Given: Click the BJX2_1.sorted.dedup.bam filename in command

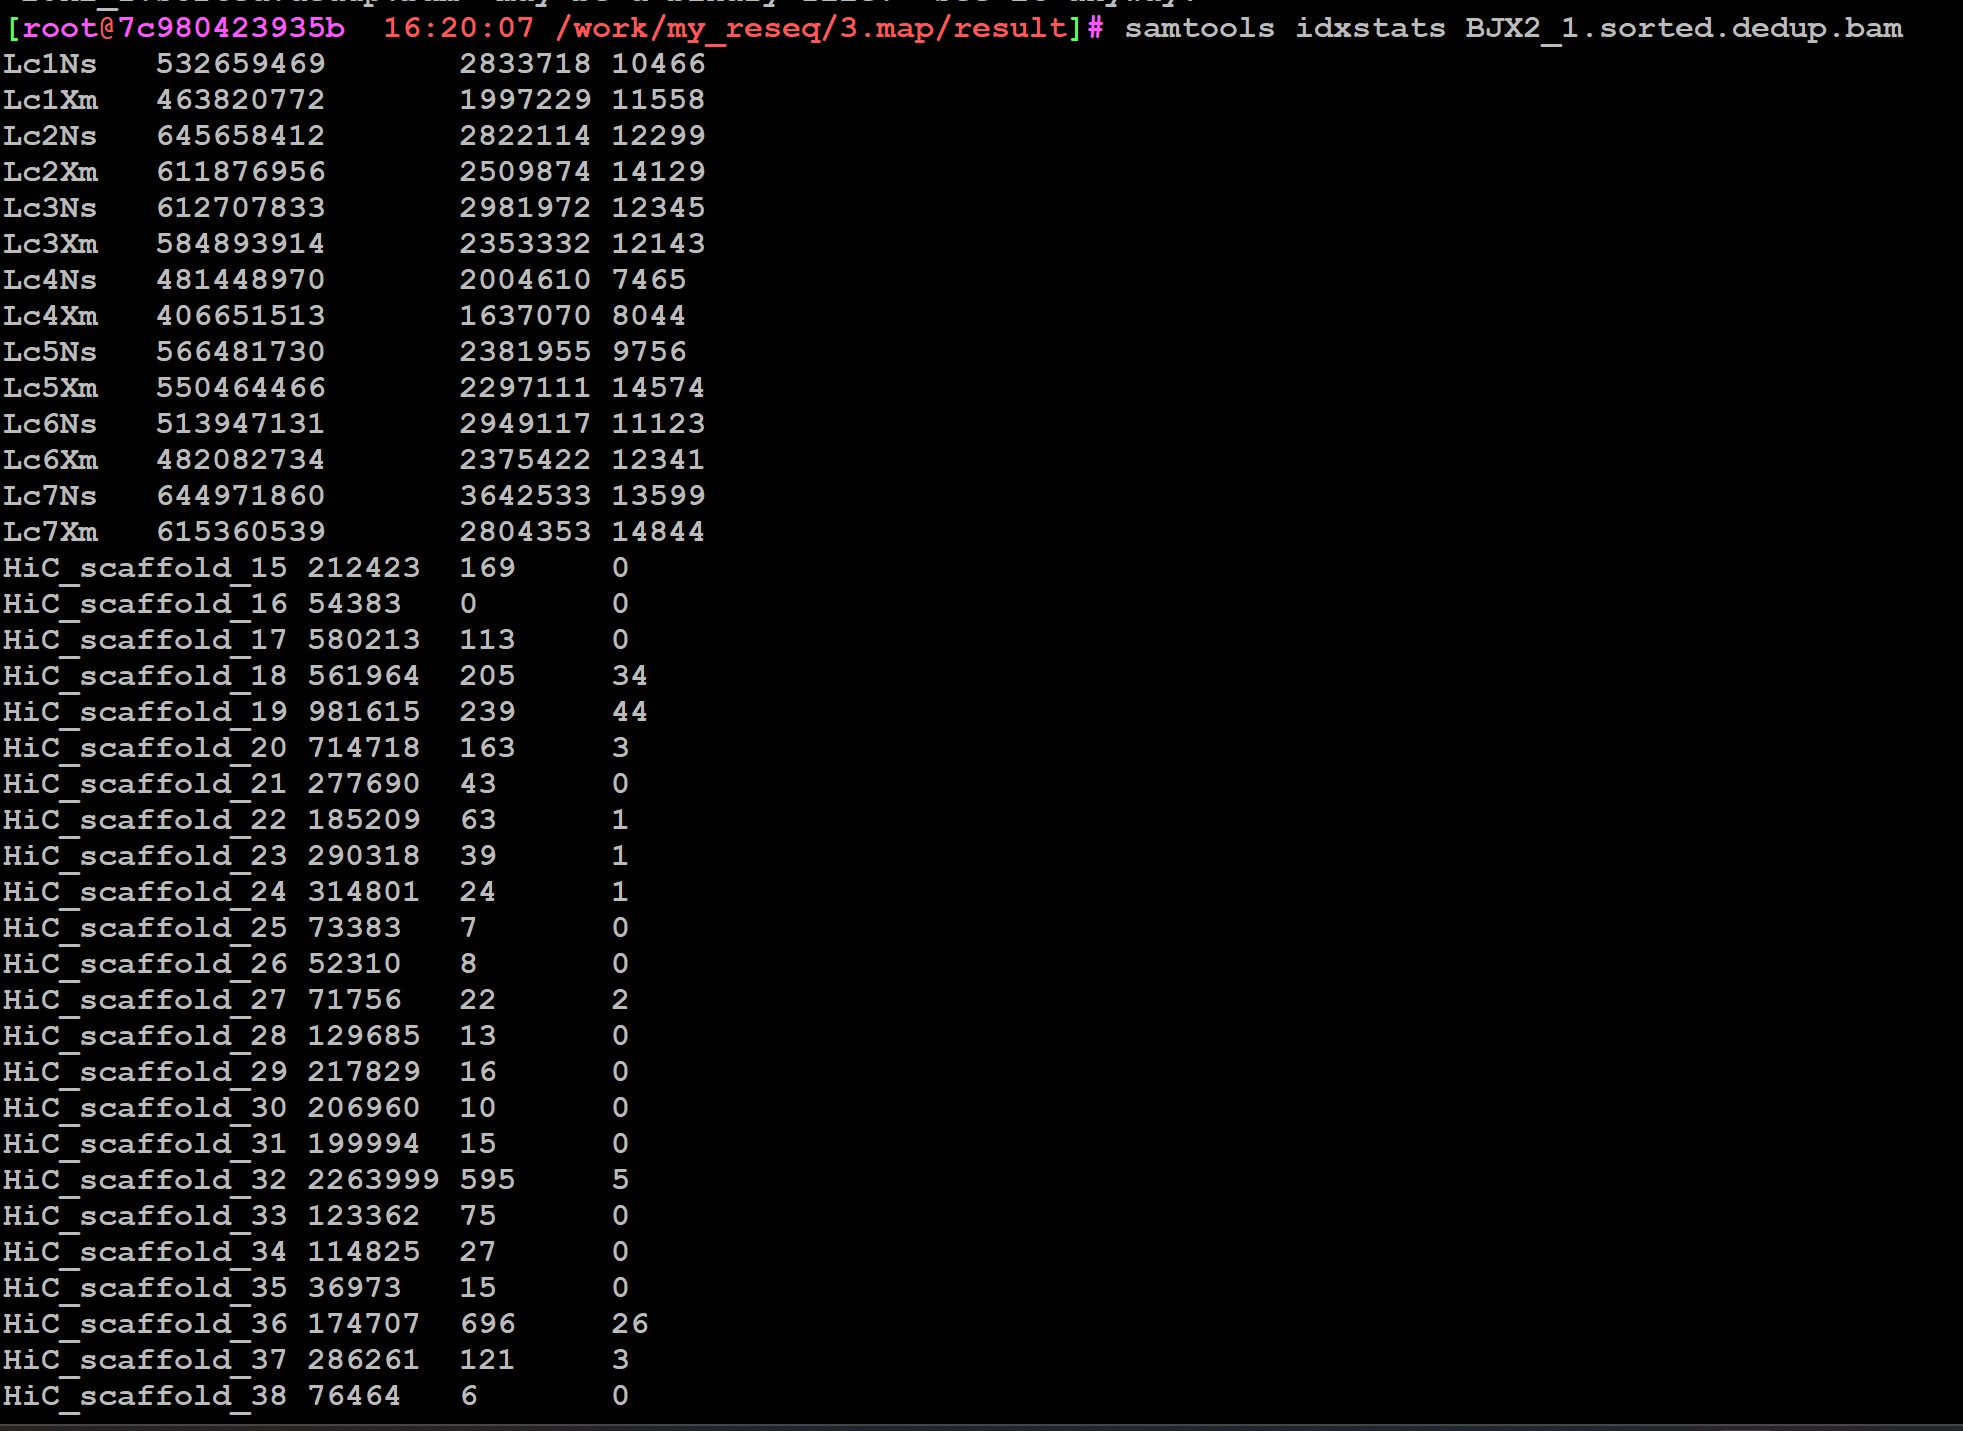Looking at the screenshot, I should tap(1683, 28).
